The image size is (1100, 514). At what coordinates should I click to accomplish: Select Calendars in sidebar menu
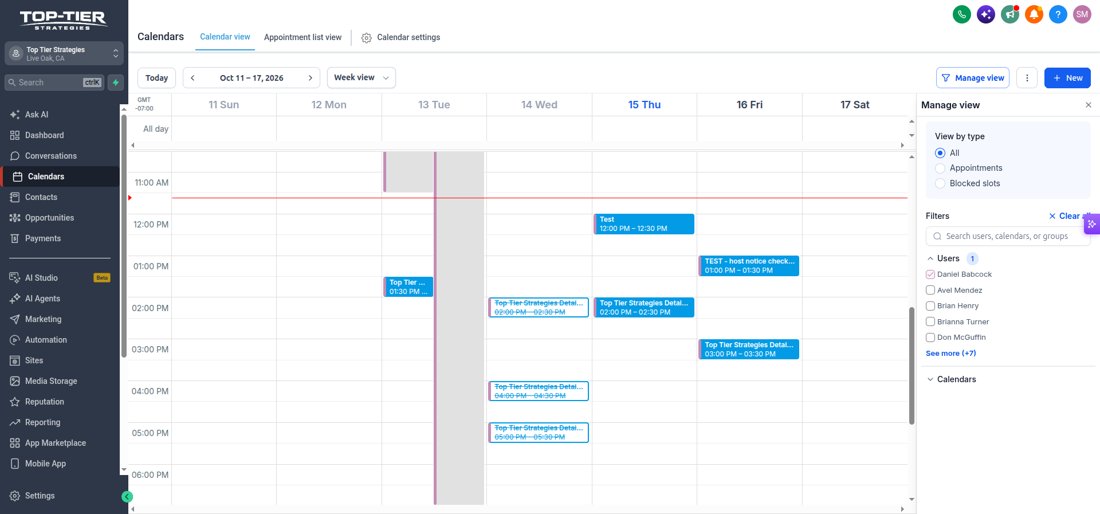pos(61,177)
